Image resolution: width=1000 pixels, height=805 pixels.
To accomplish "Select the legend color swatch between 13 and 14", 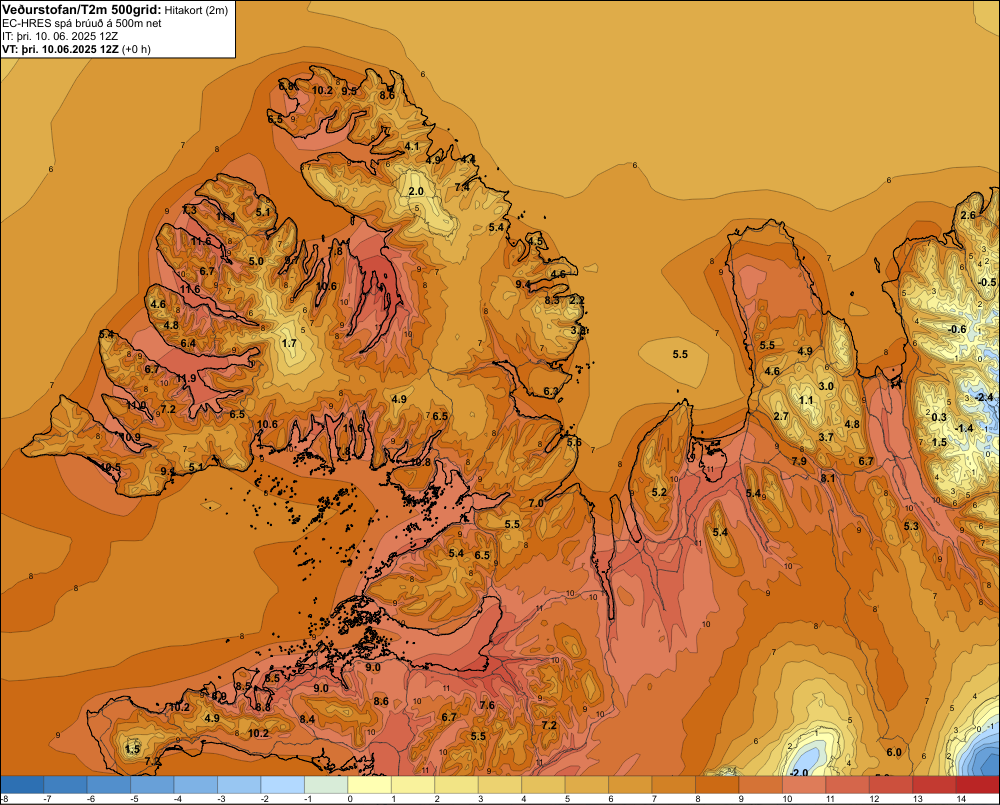I will [x=934, y=785].
